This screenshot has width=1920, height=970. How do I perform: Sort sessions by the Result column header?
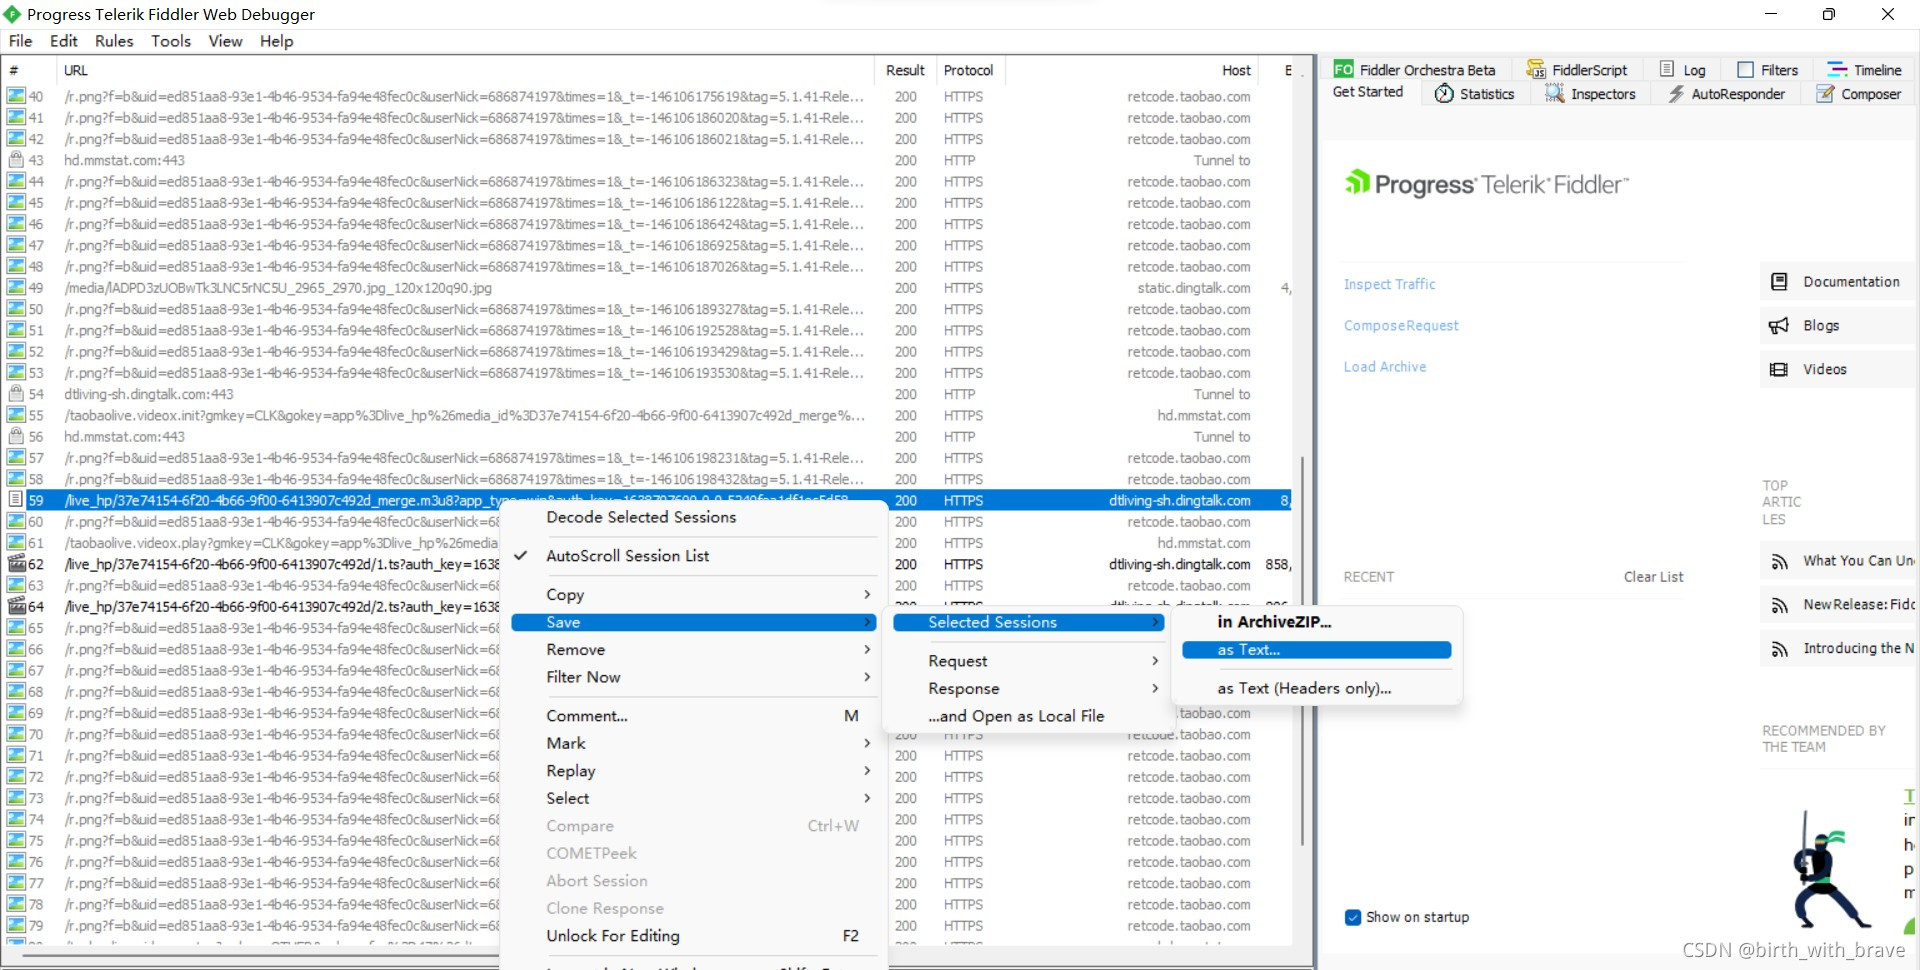click(905, 70)
